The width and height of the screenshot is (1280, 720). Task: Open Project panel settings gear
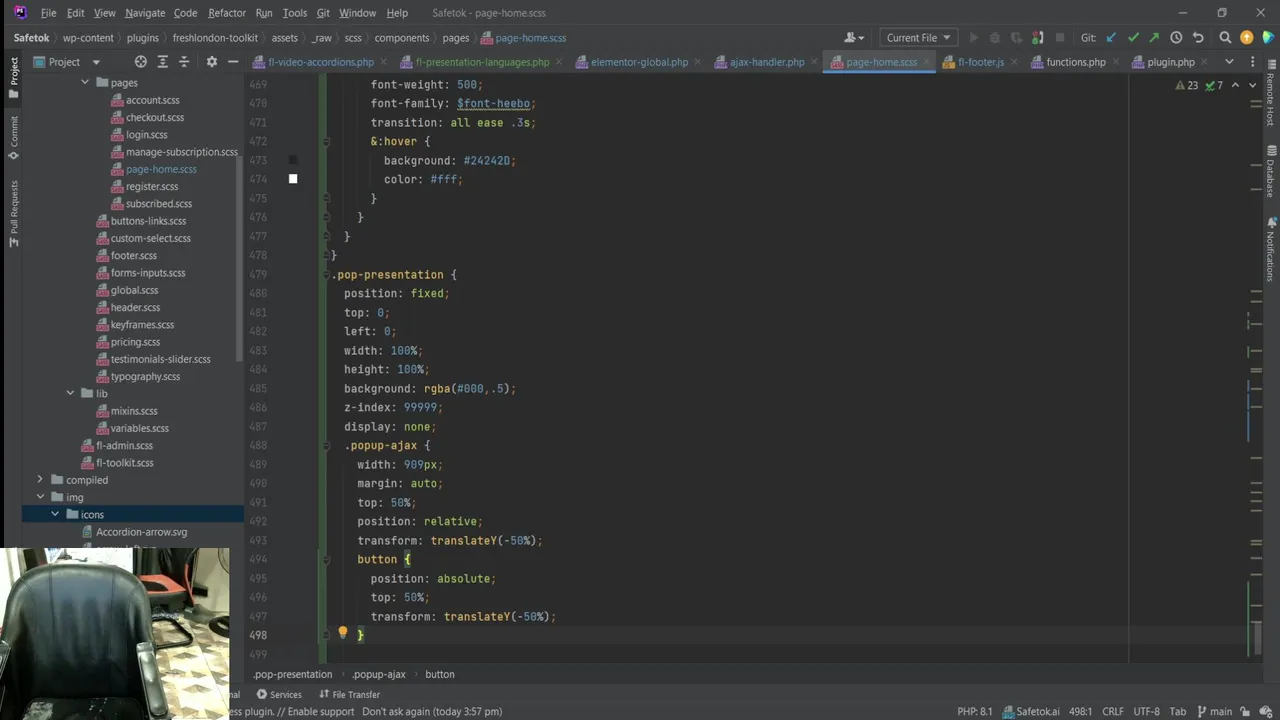211,62
